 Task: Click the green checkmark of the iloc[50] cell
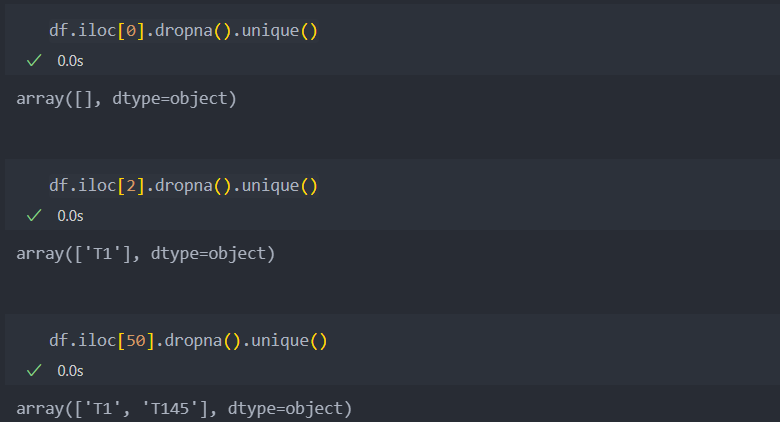coord(34,371)
